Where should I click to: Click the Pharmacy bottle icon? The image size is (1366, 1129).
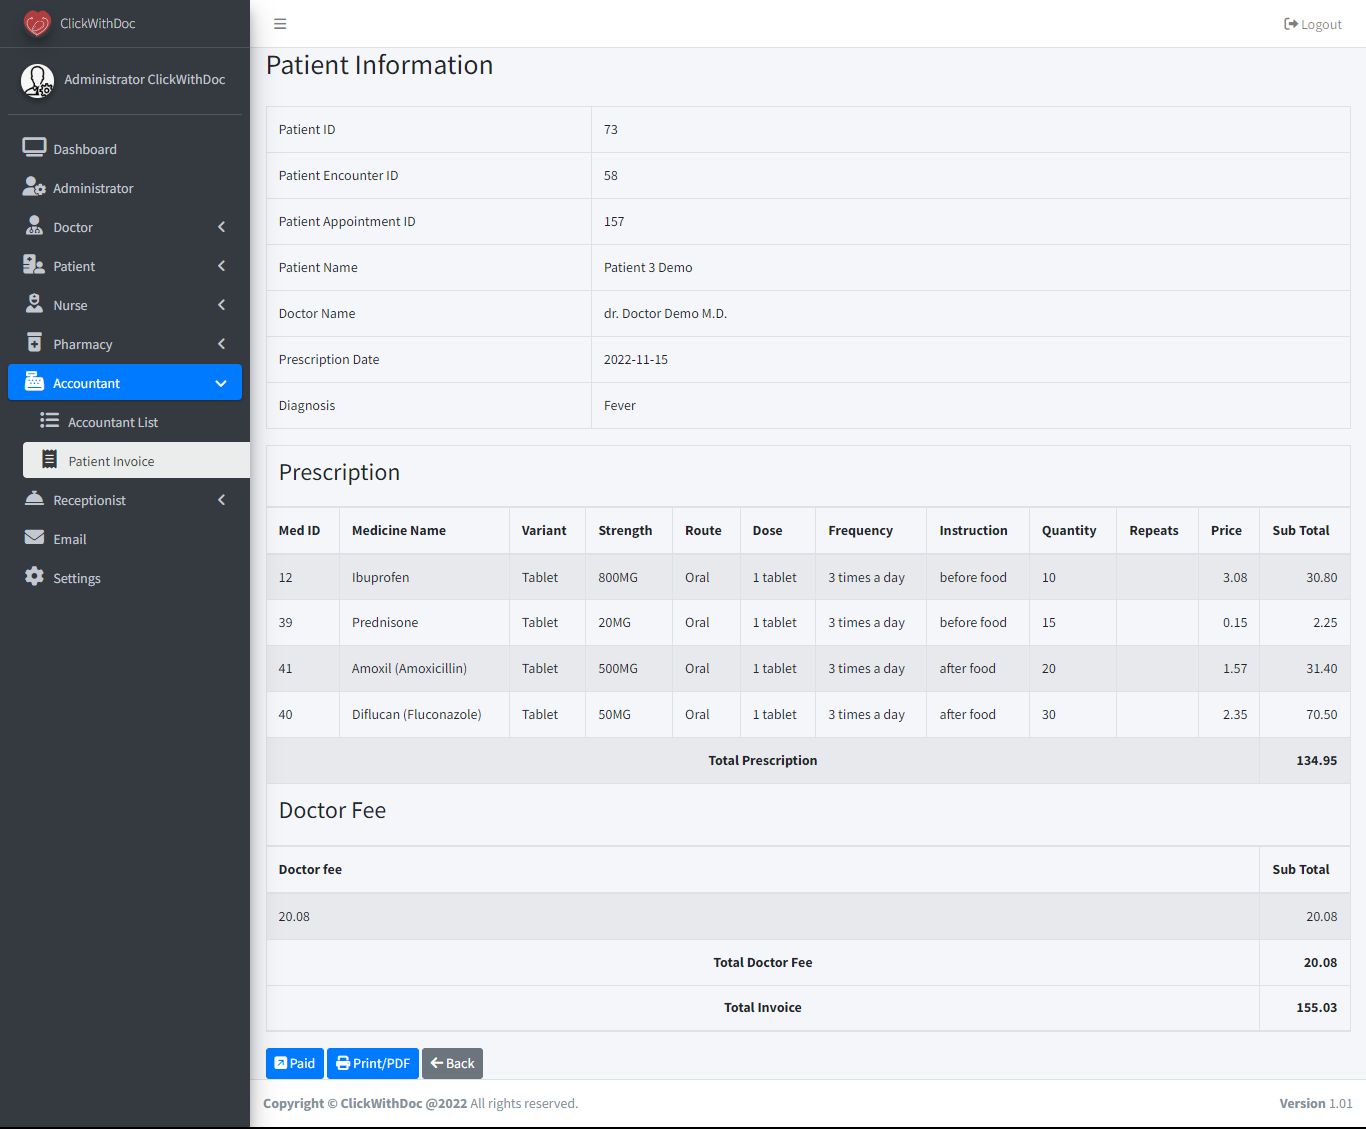click(34, 343)
